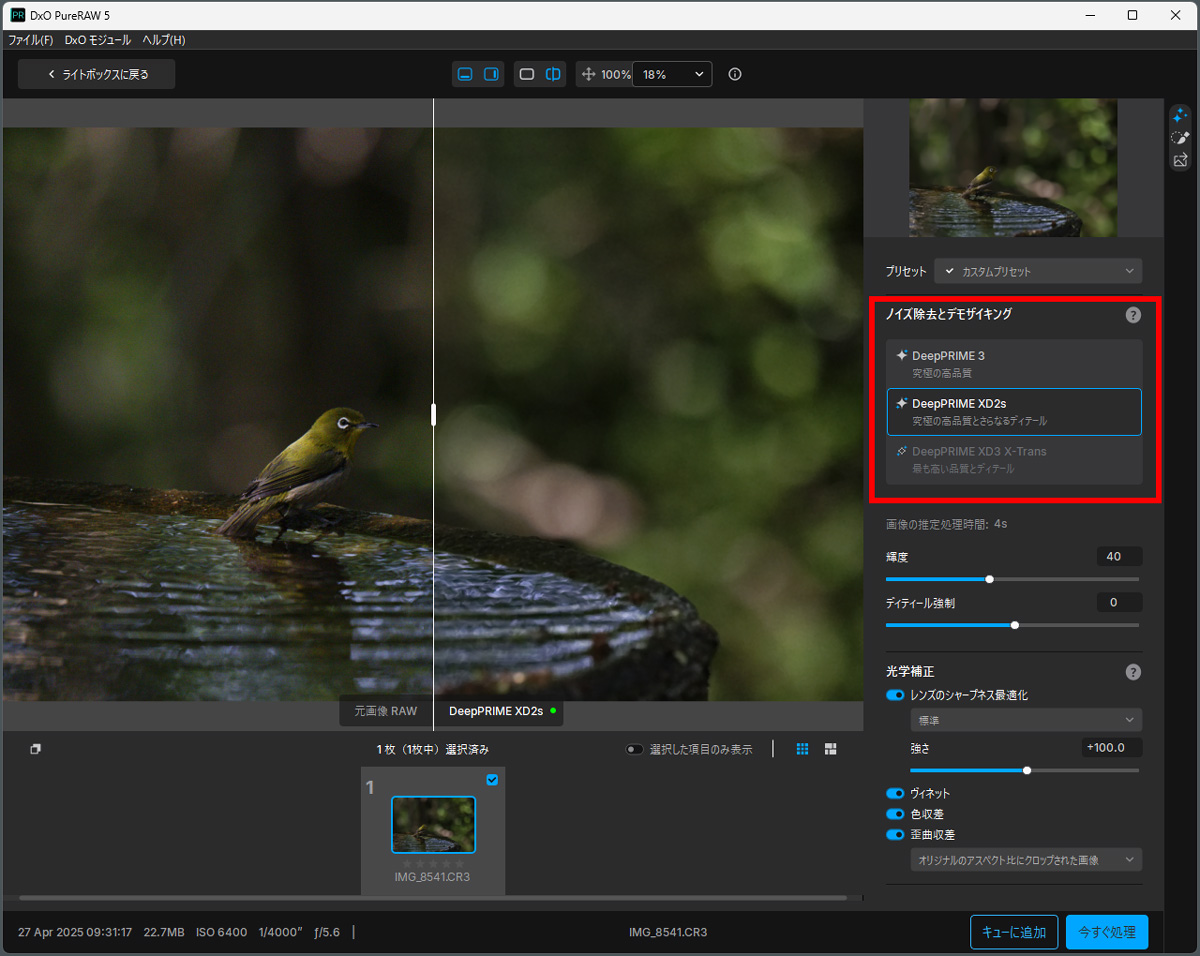The height and width of the screenshot is (956, 1200).
Task: Click the f/5.6 aperture text
Action: (327, 932)
